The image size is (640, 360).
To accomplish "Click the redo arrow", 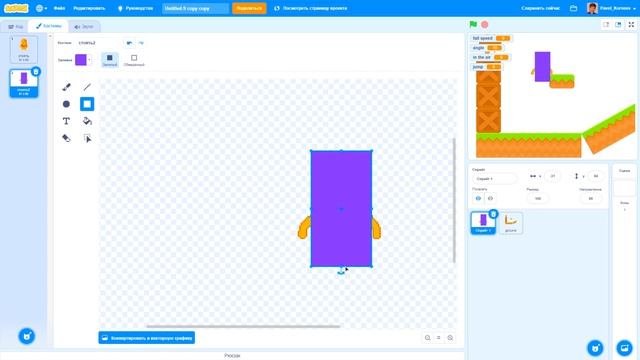I will pos(141,43).
